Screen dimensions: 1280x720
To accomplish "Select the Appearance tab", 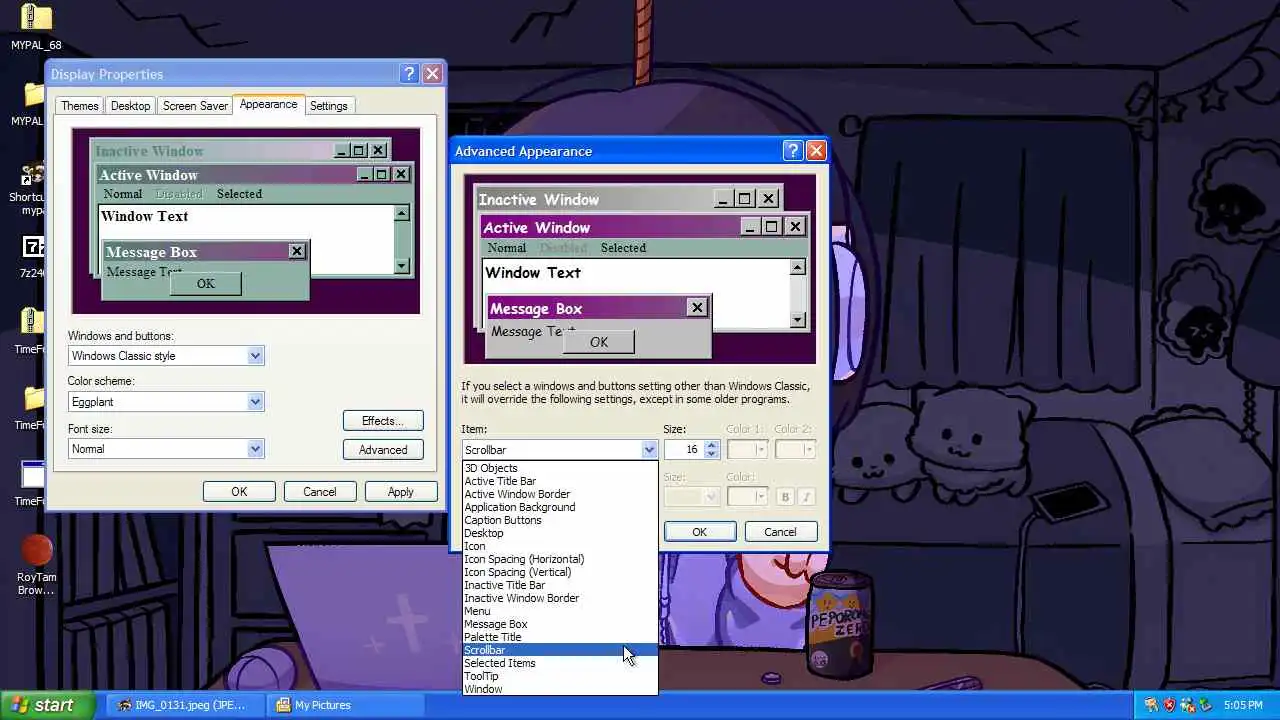I will [268, 104].
